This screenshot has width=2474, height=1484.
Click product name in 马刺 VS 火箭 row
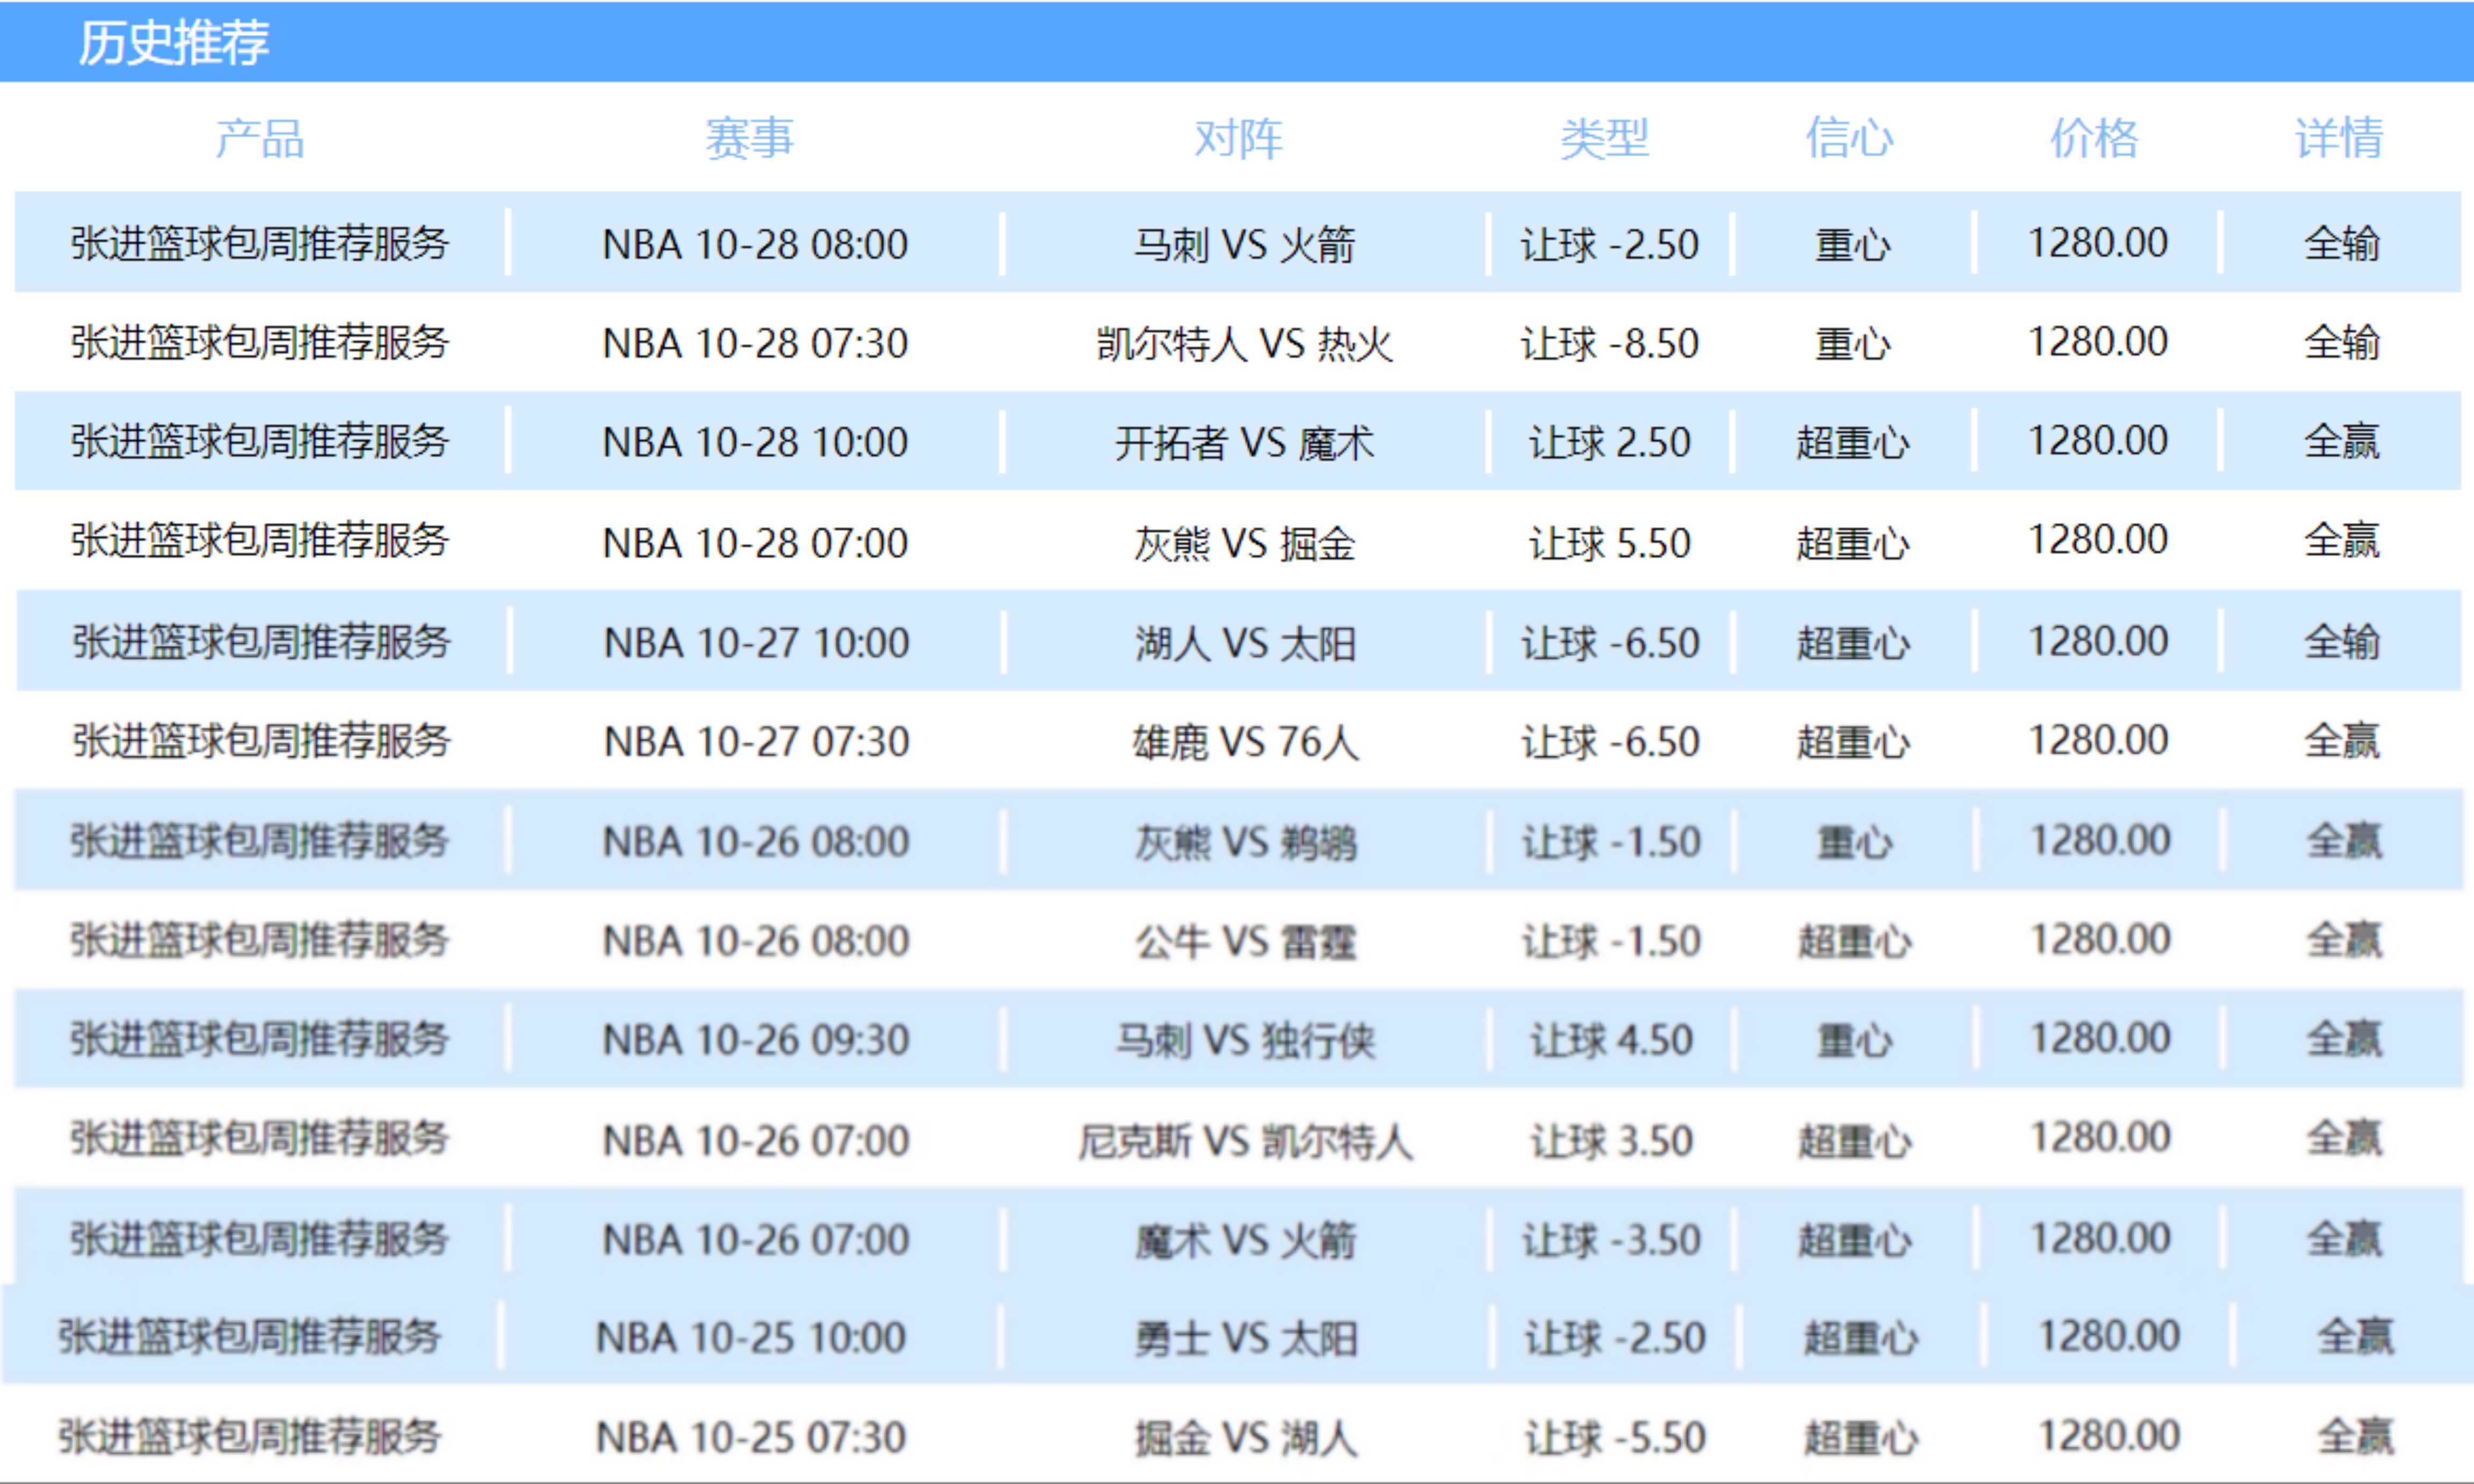(x=260, y=243)
